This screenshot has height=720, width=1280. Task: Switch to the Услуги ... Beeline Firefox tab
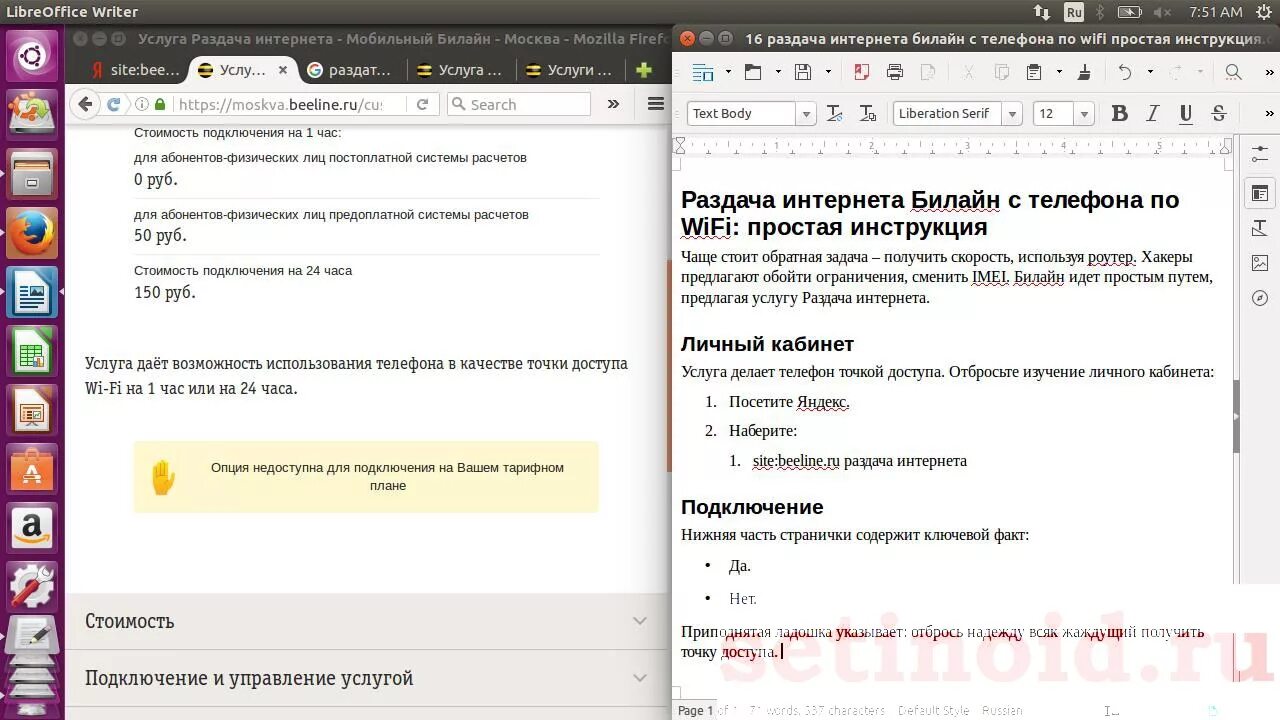[570, 70]
